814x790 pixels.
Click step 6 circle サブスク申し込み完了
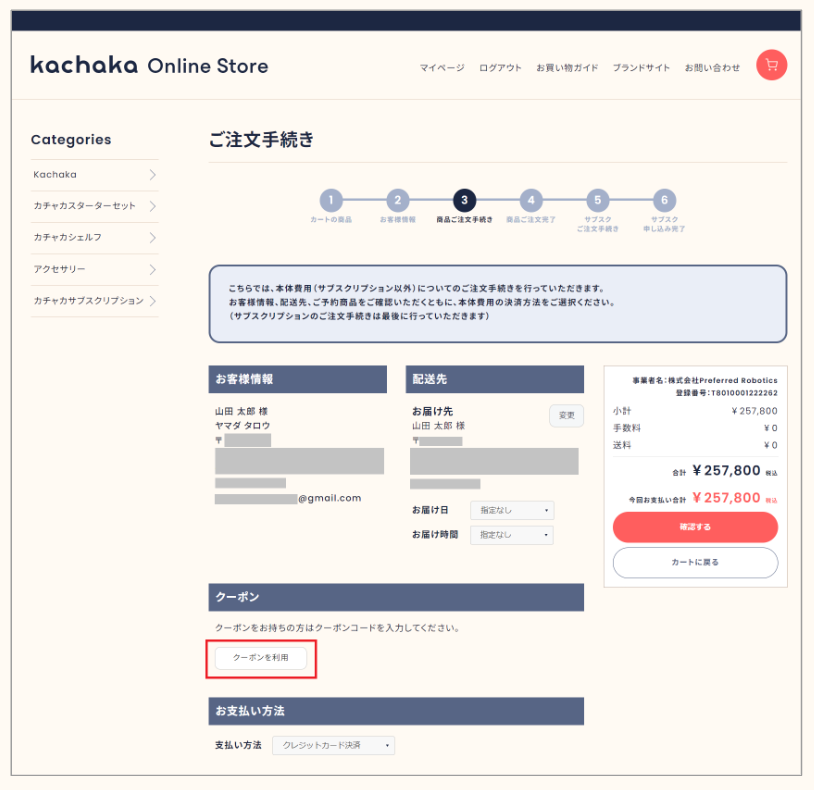coord(664,200)
